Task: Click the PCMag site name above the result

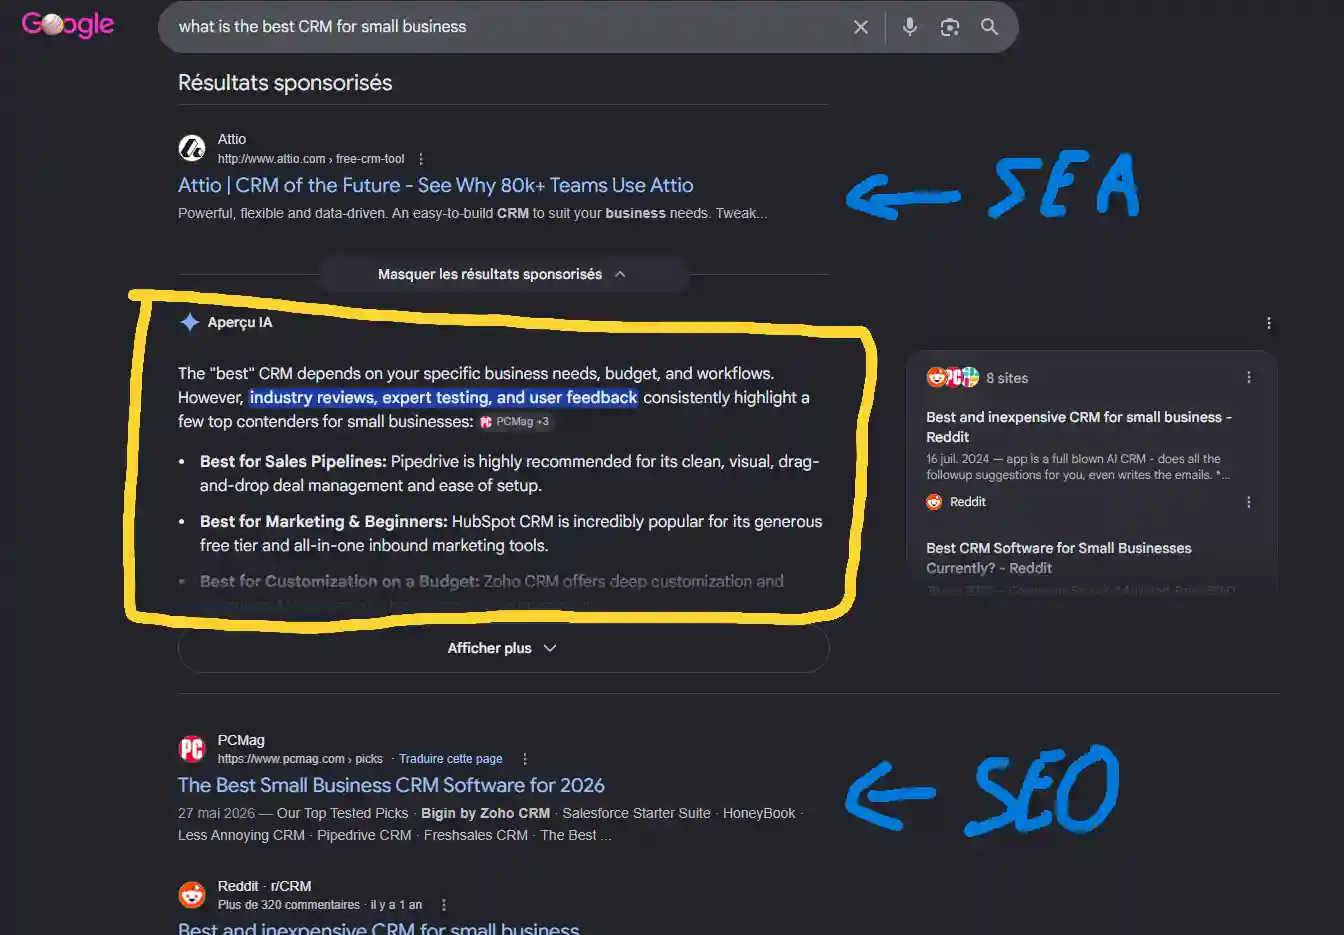Action: [241, 740]
